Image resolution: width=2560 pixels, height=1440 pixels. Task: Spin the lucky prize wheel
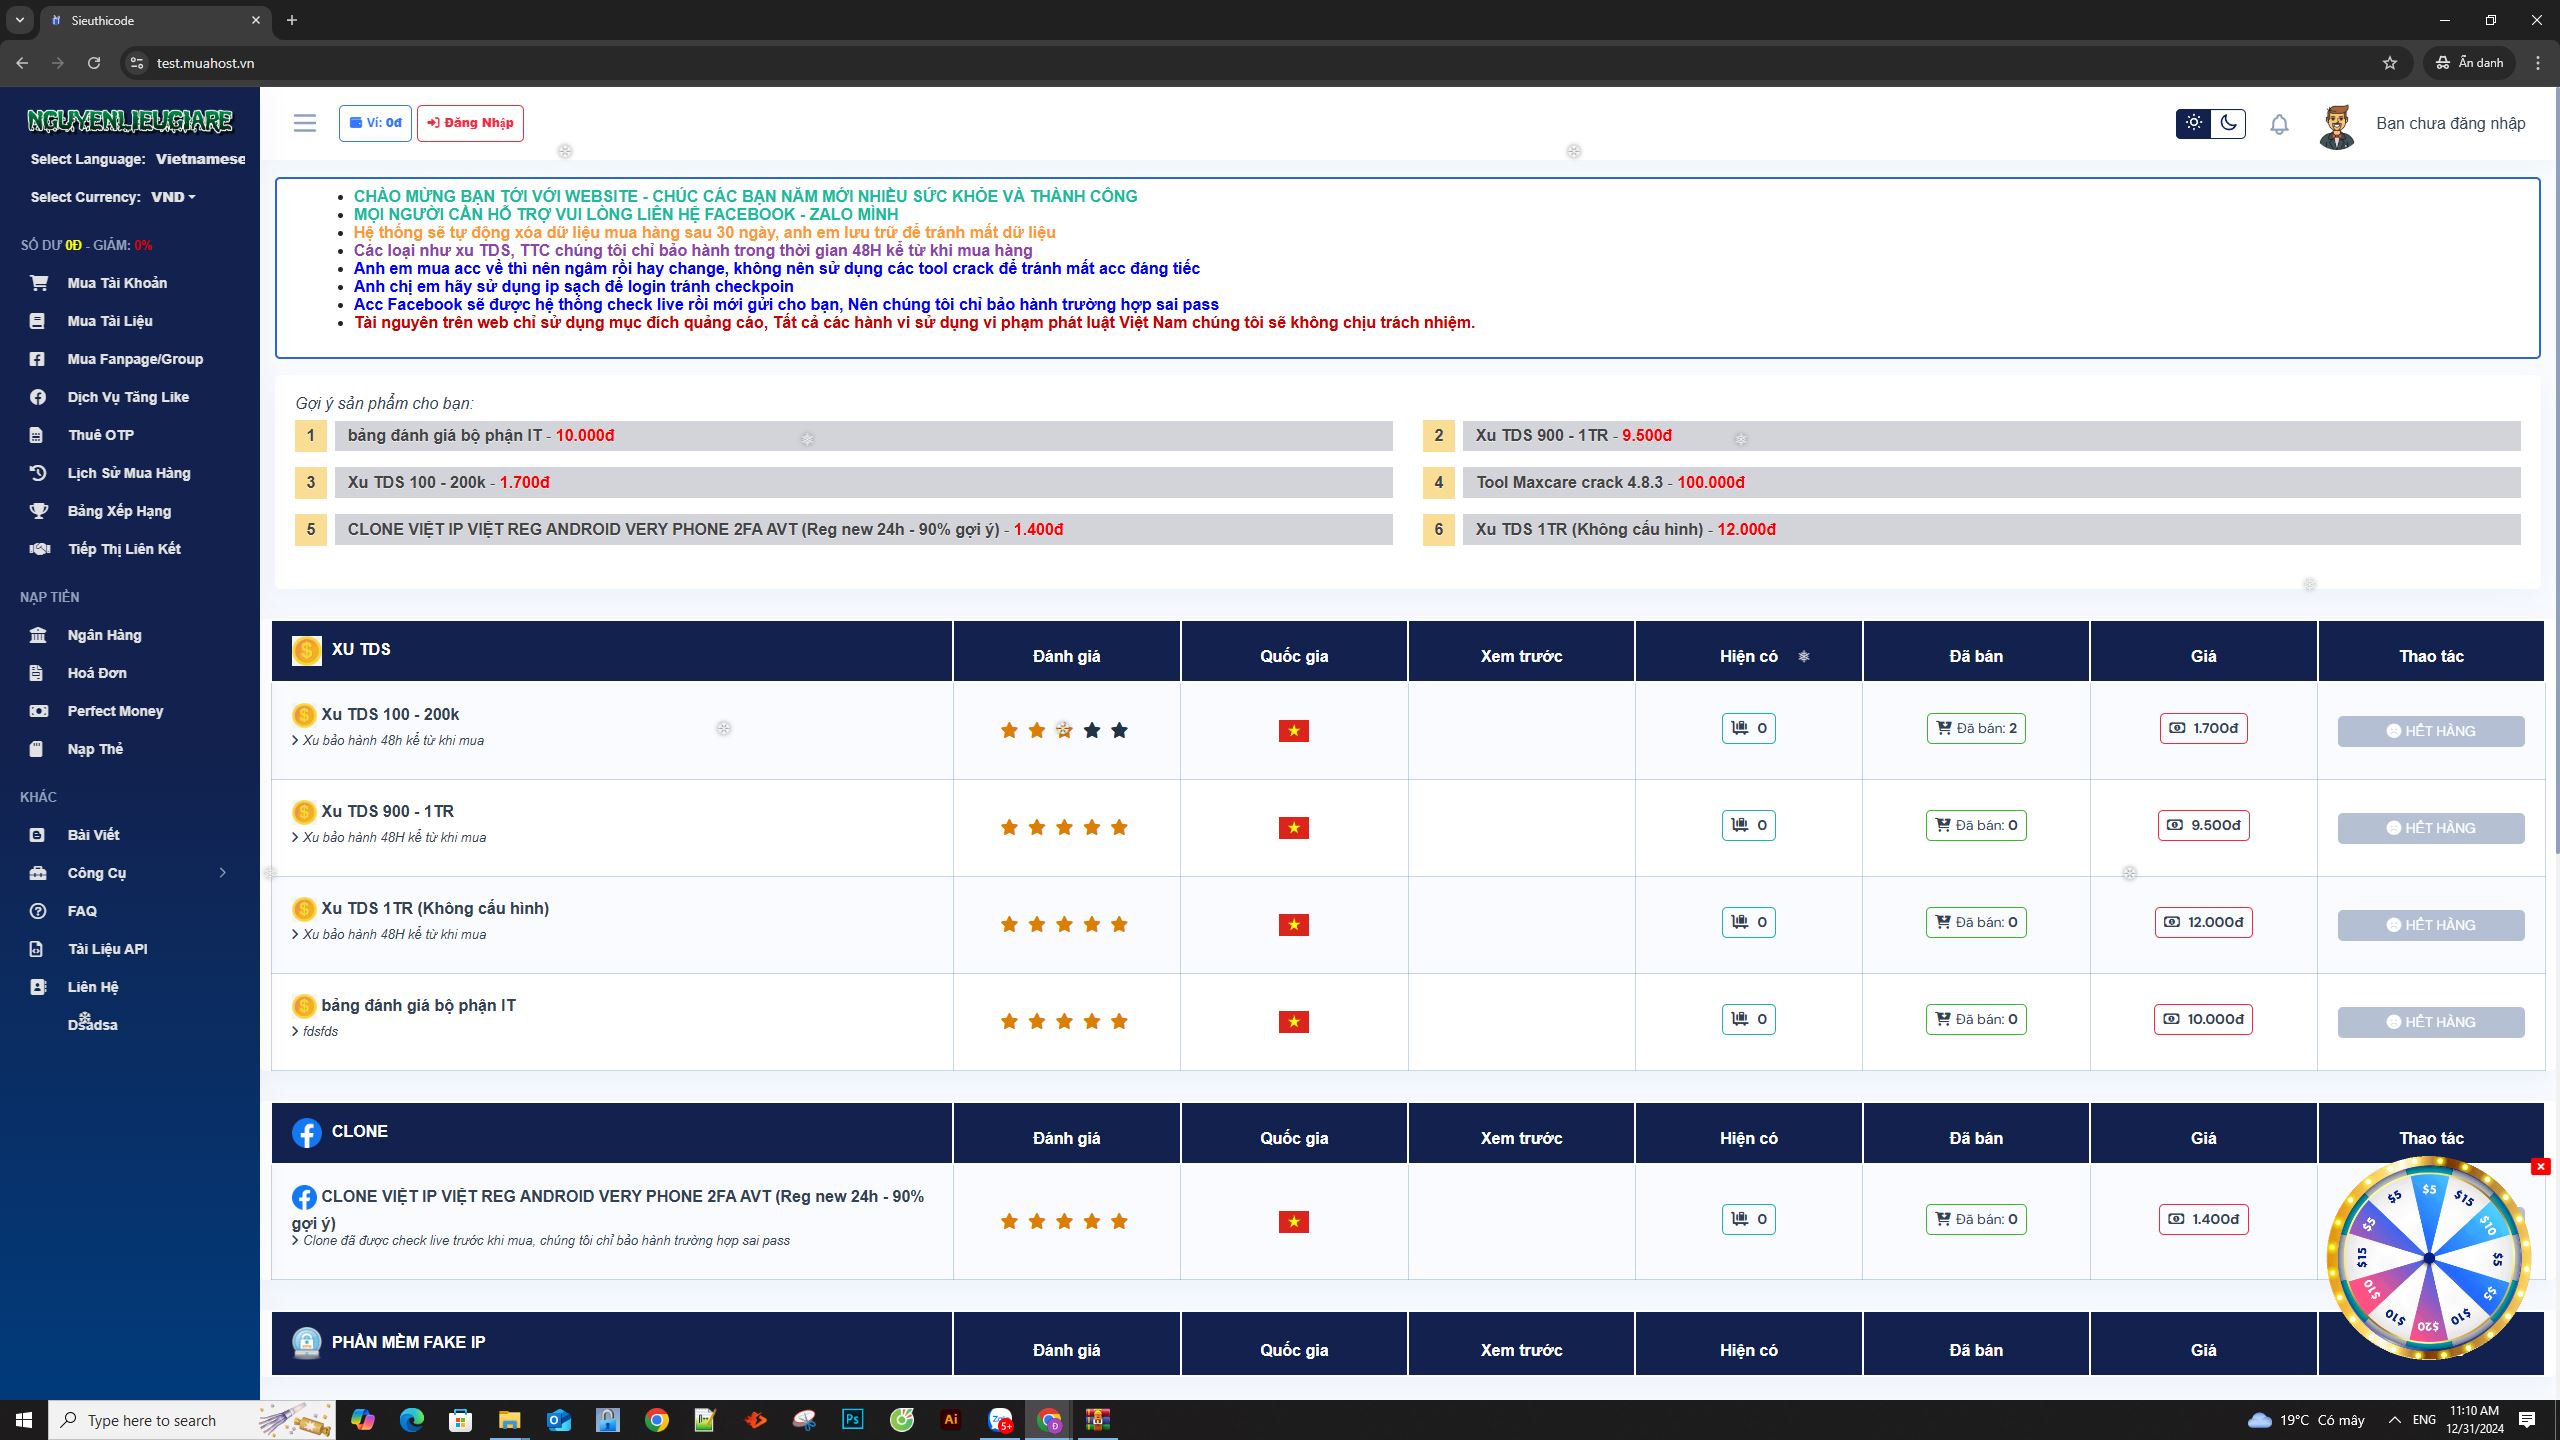pos(2429,1258)
